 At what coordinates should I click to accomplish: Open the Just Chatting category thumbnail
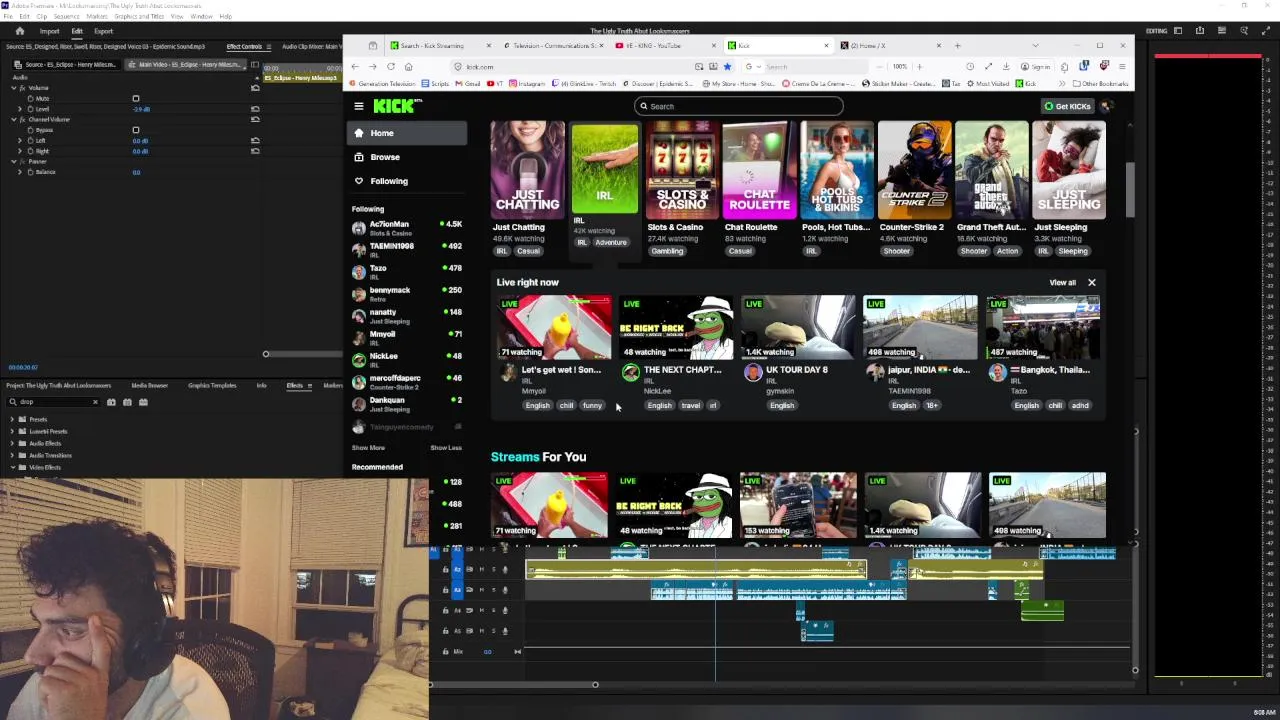pos(527,170)
